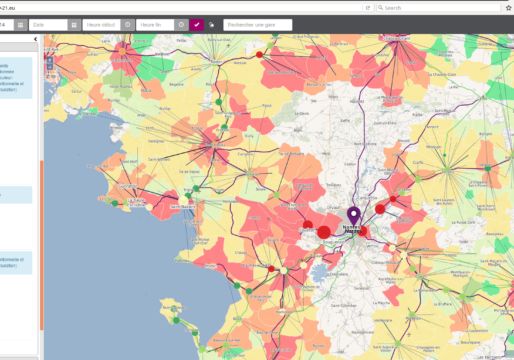Focus the Rechercher une gare field

click(258, 25)
